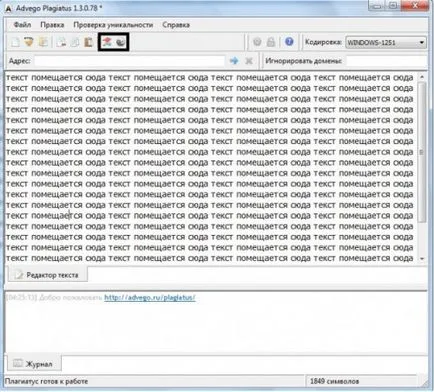Open help with the blue question icon
This screenshot has height=392, width=434.
(289, 42)
